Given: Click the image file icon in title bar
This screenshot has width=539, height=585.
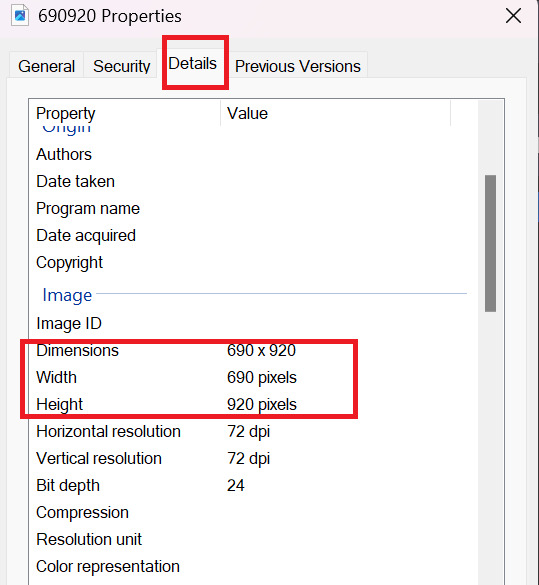Looking at the screenshot, I should pyautogui.click(x=20, y=15).
